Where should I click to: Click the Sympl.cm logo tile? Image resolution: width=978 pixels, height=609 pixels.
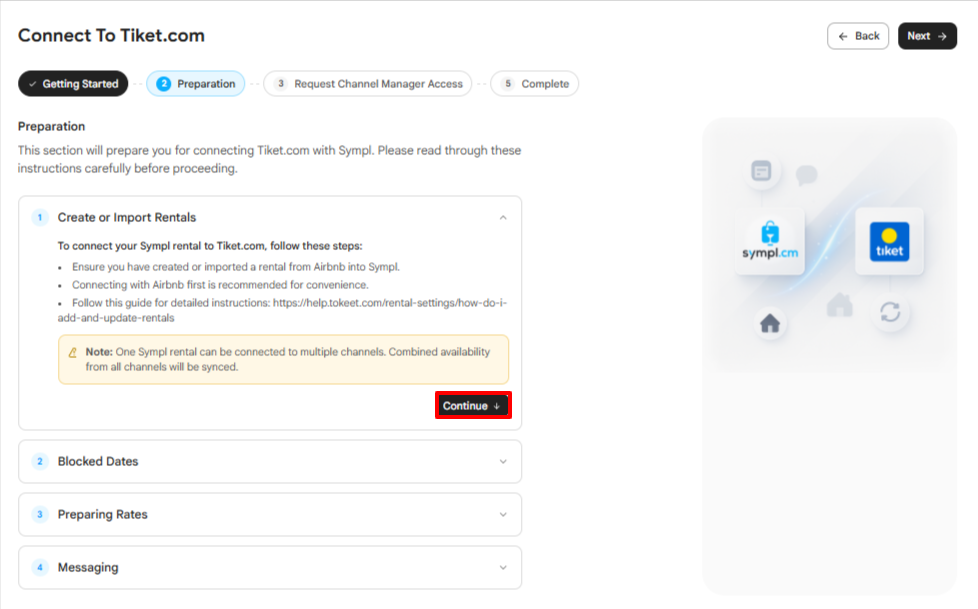(x=770, y=241)
